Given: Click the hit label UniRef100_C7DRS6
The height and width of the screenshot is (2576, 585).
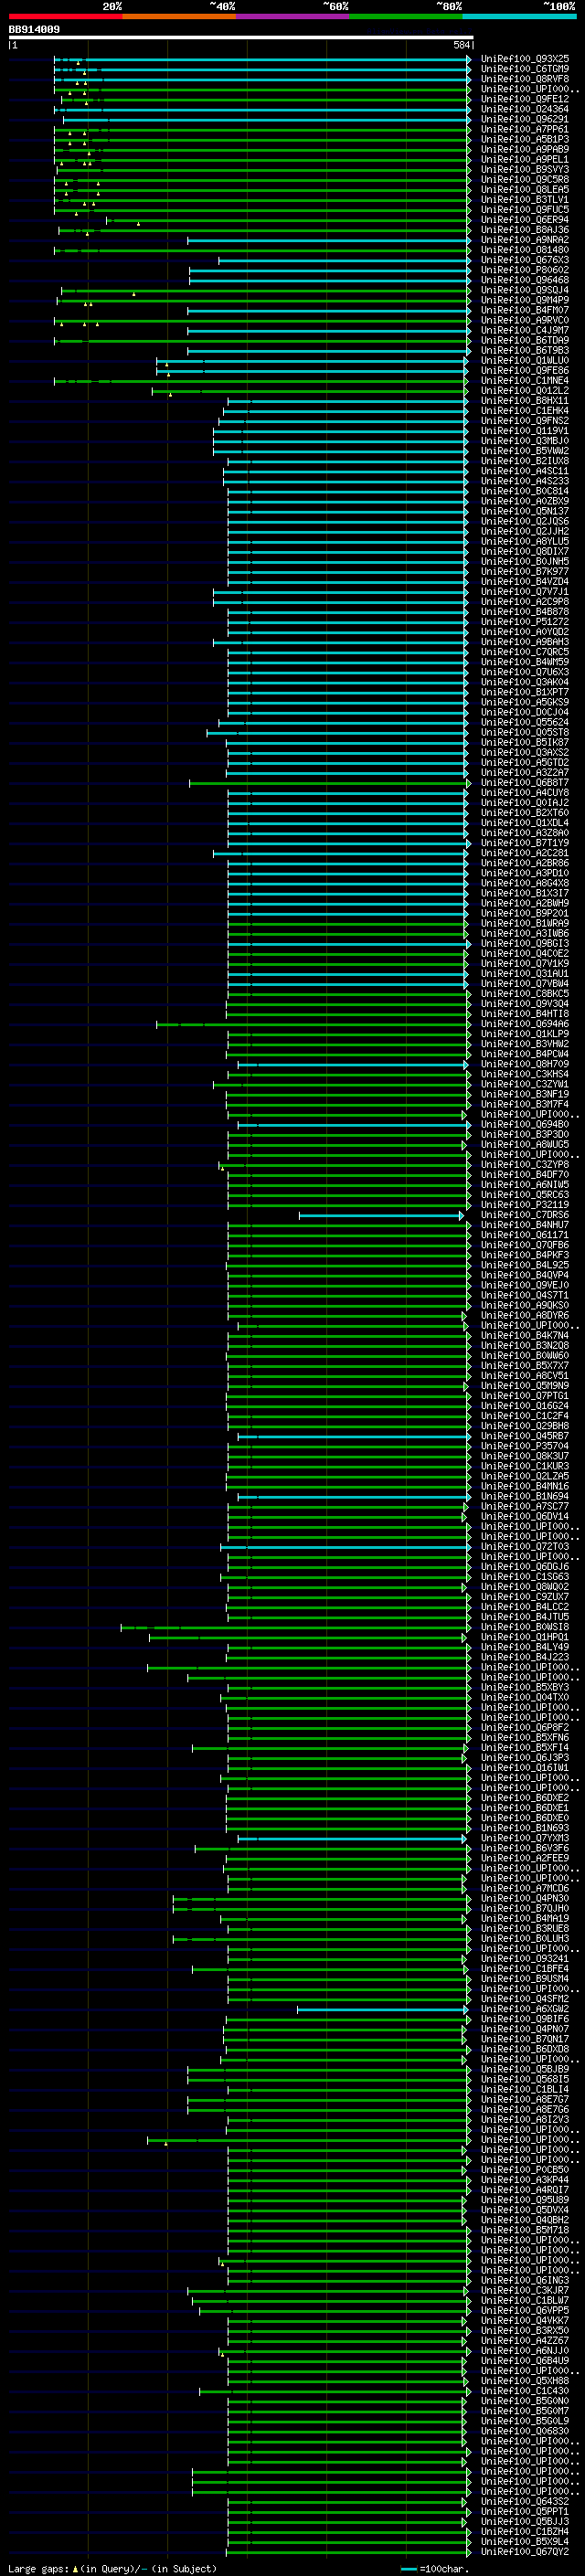Looking at the screenshot, I should tap(525, 1215).
